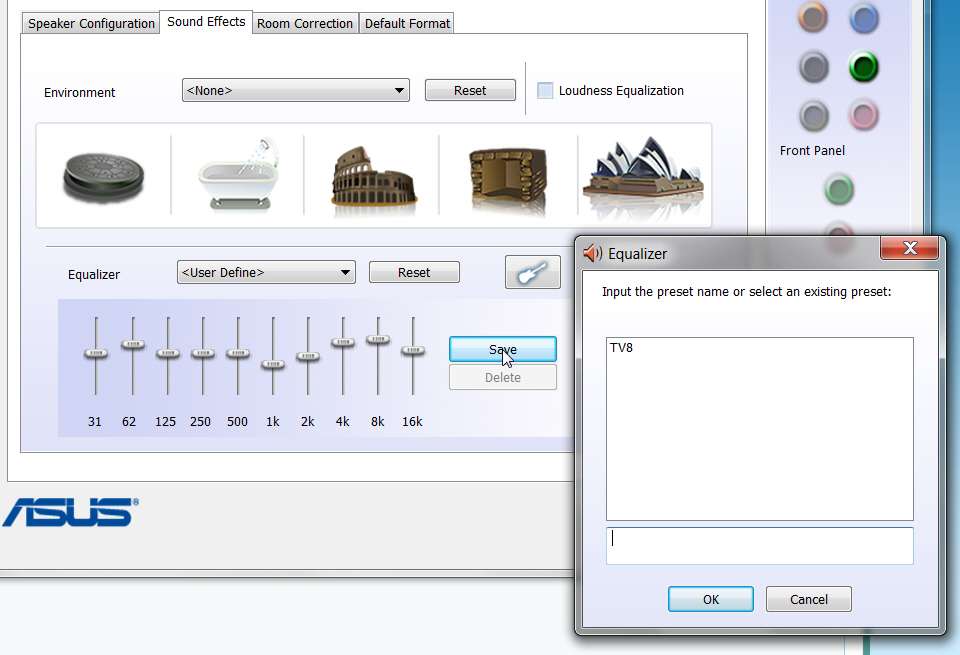Reset the Equalizer setting

414,272
